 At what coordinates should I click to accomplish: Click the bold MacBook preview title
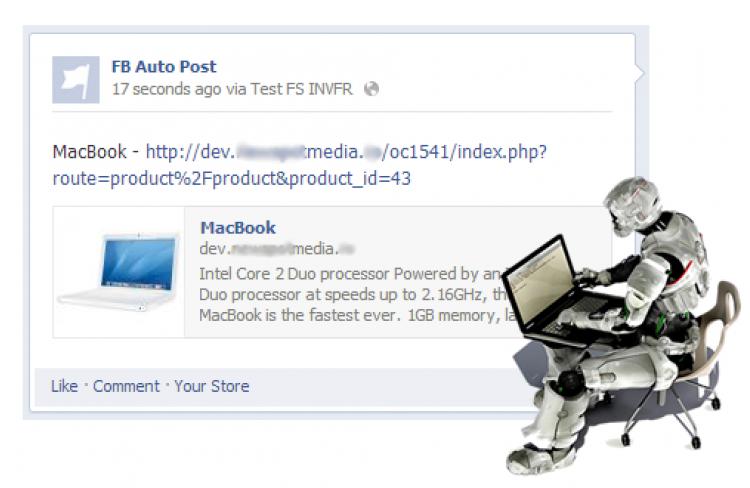click(x=238, y=228)
